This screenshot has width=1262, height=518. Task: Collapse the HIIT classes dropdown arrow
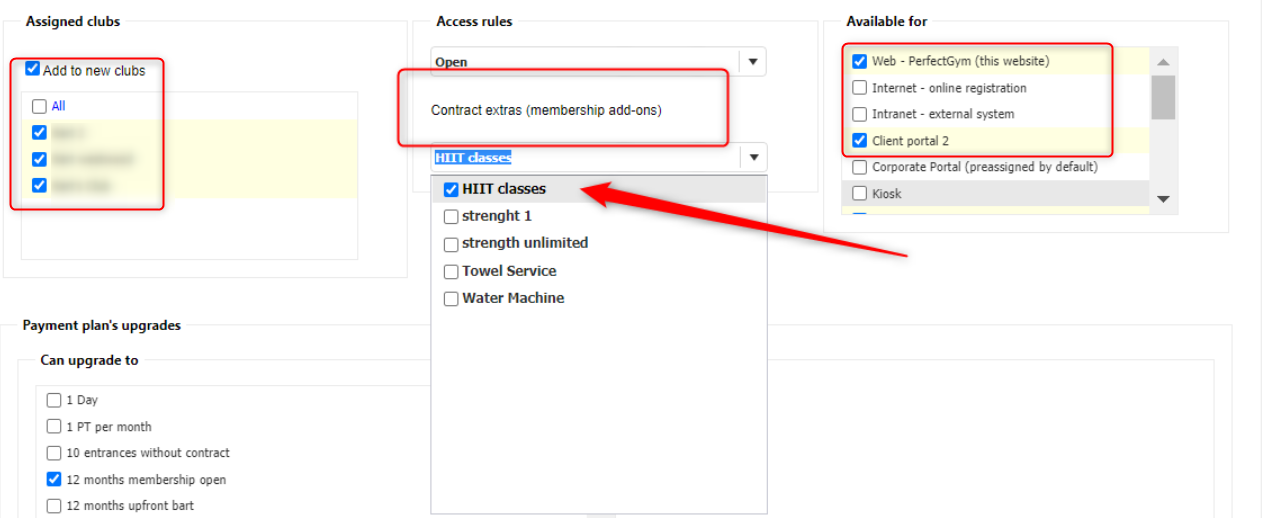pos(753,157)
